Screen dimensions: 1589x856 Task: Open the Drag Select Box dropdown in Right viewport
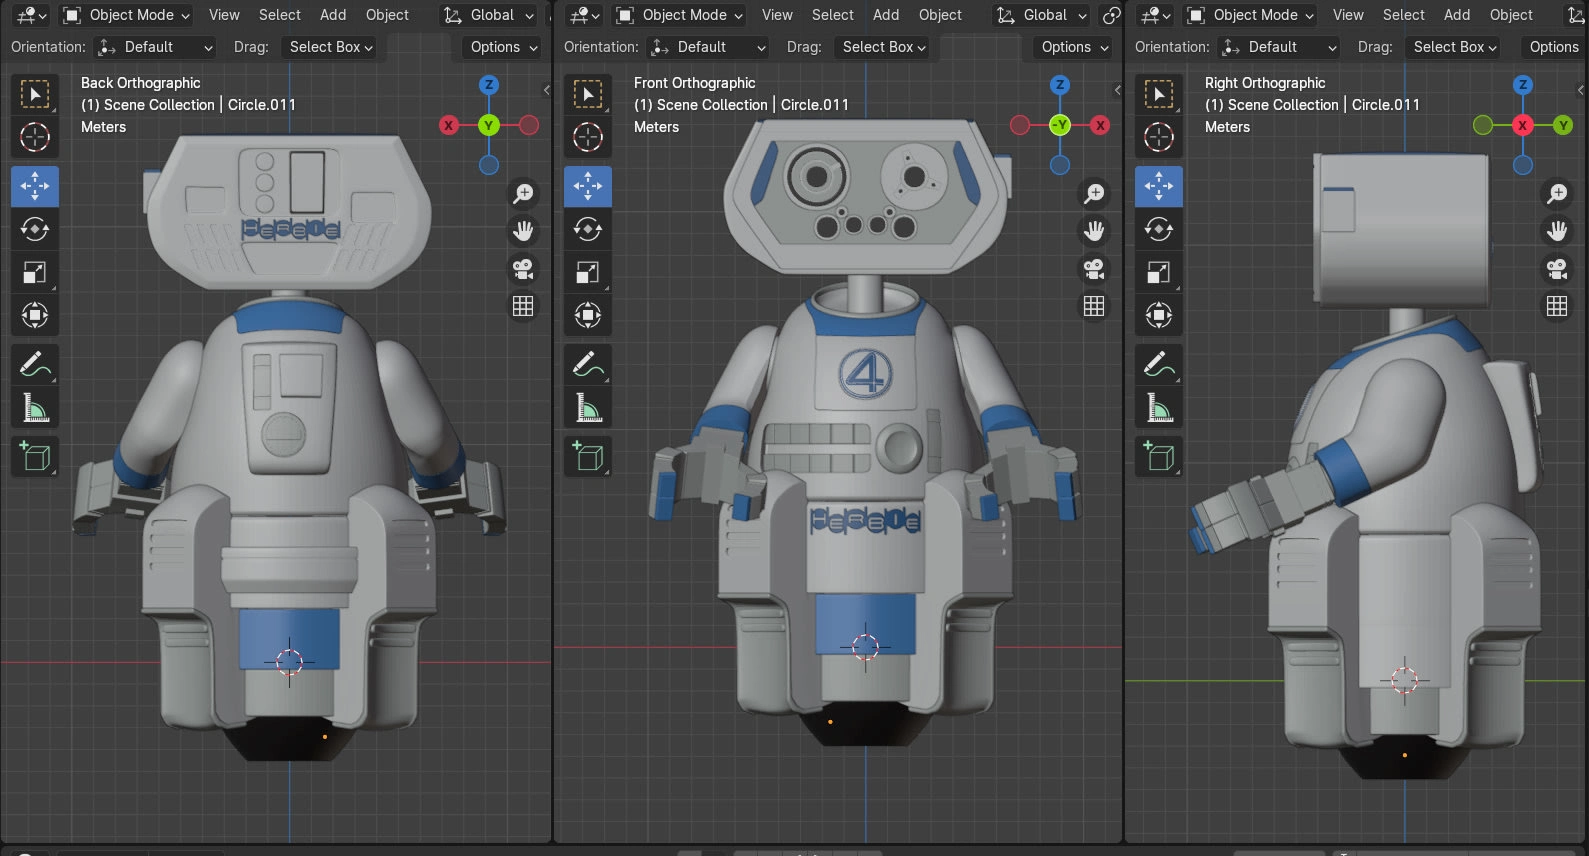[1454, 47]
